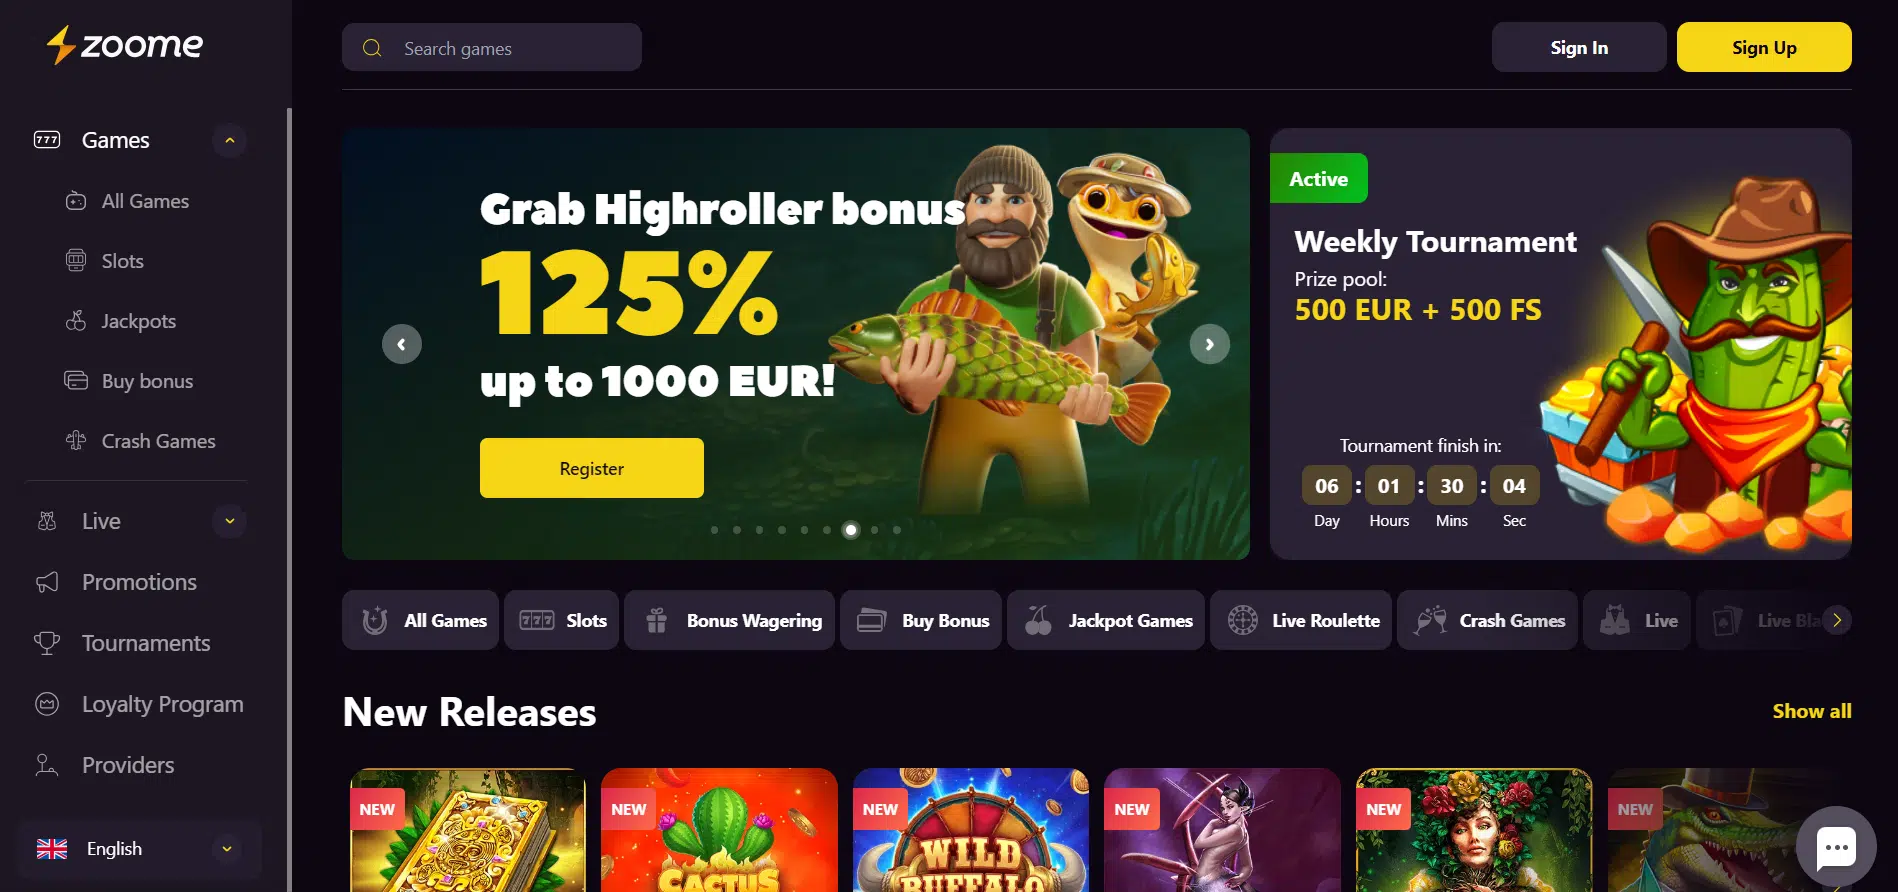
Task: Click the Crash Games sidebar icon
Action: click(76, 441)
